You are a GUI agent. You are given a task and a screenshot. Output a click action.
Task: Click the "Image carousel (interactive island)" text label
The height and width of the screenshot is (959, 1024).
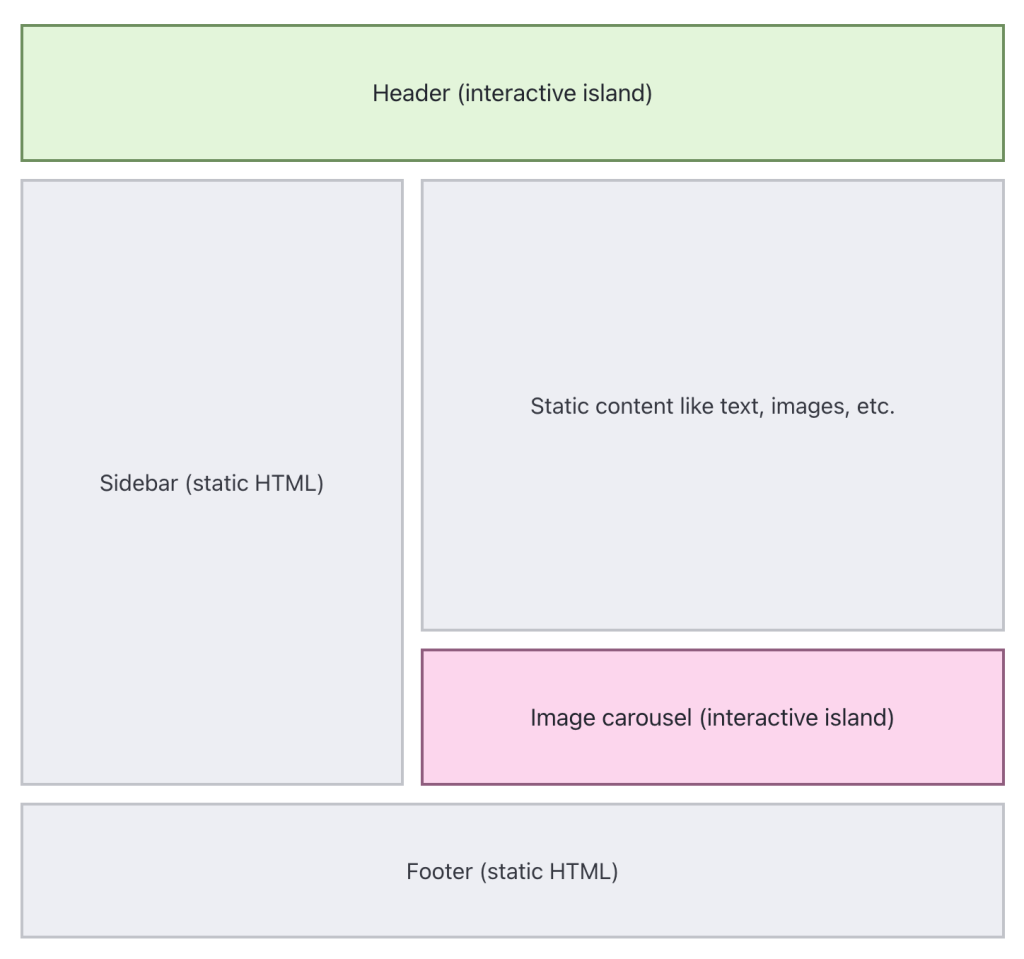[712, 718]
